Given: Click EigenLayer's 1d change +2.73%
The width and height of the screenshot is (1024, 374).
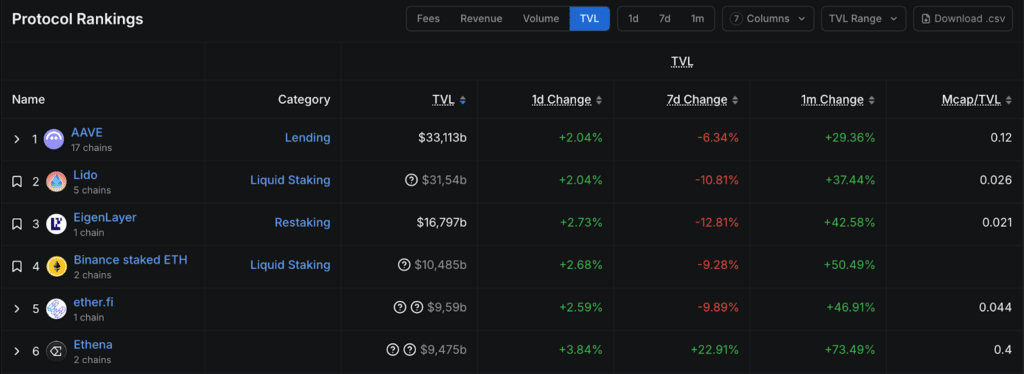Looking at the screenshot, I should [581, 223].
